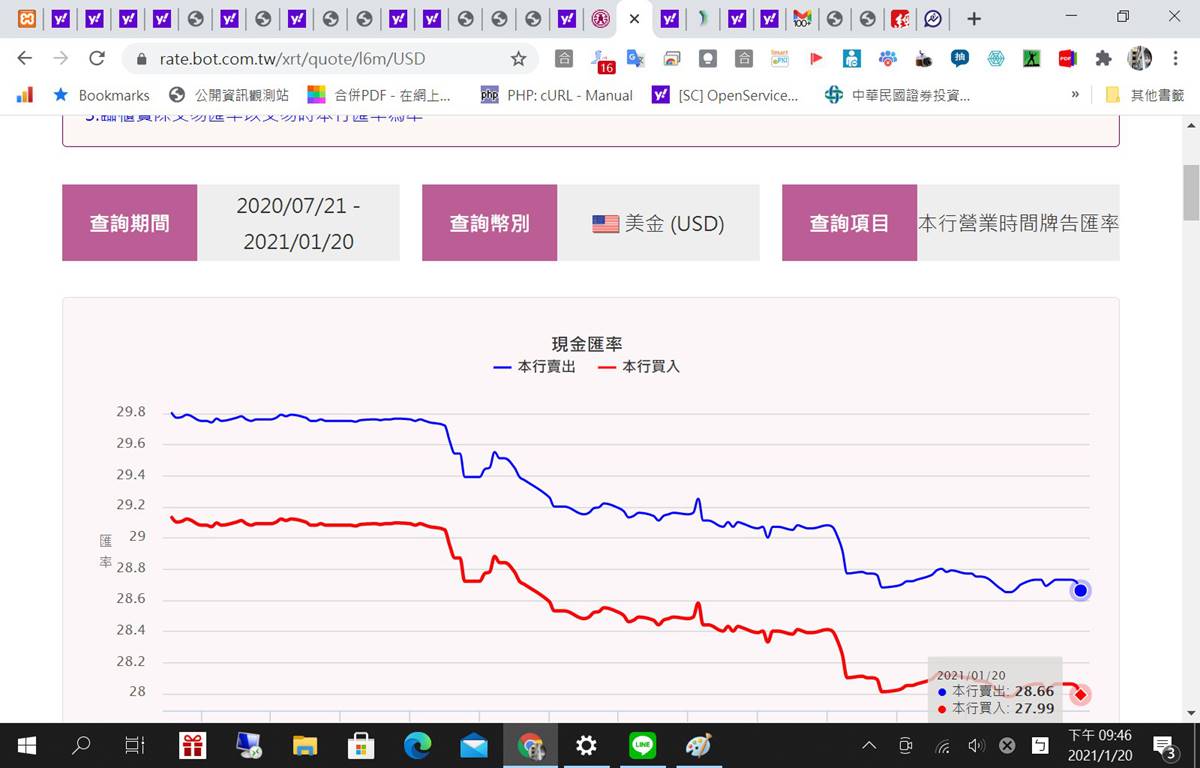Open a new browser tab
Viewport: 1200px width, 768px height.
tap(974, 18)
